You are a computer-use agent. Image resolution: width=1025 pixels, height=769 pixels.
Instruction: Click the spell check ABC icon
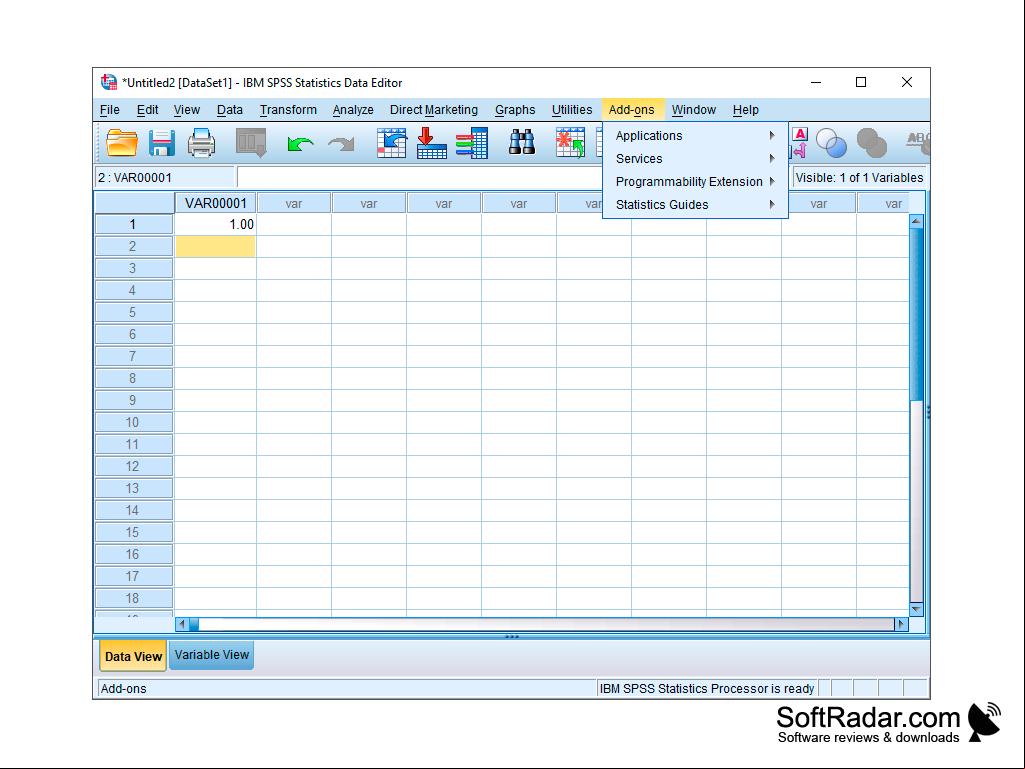(x=918, y=143)
